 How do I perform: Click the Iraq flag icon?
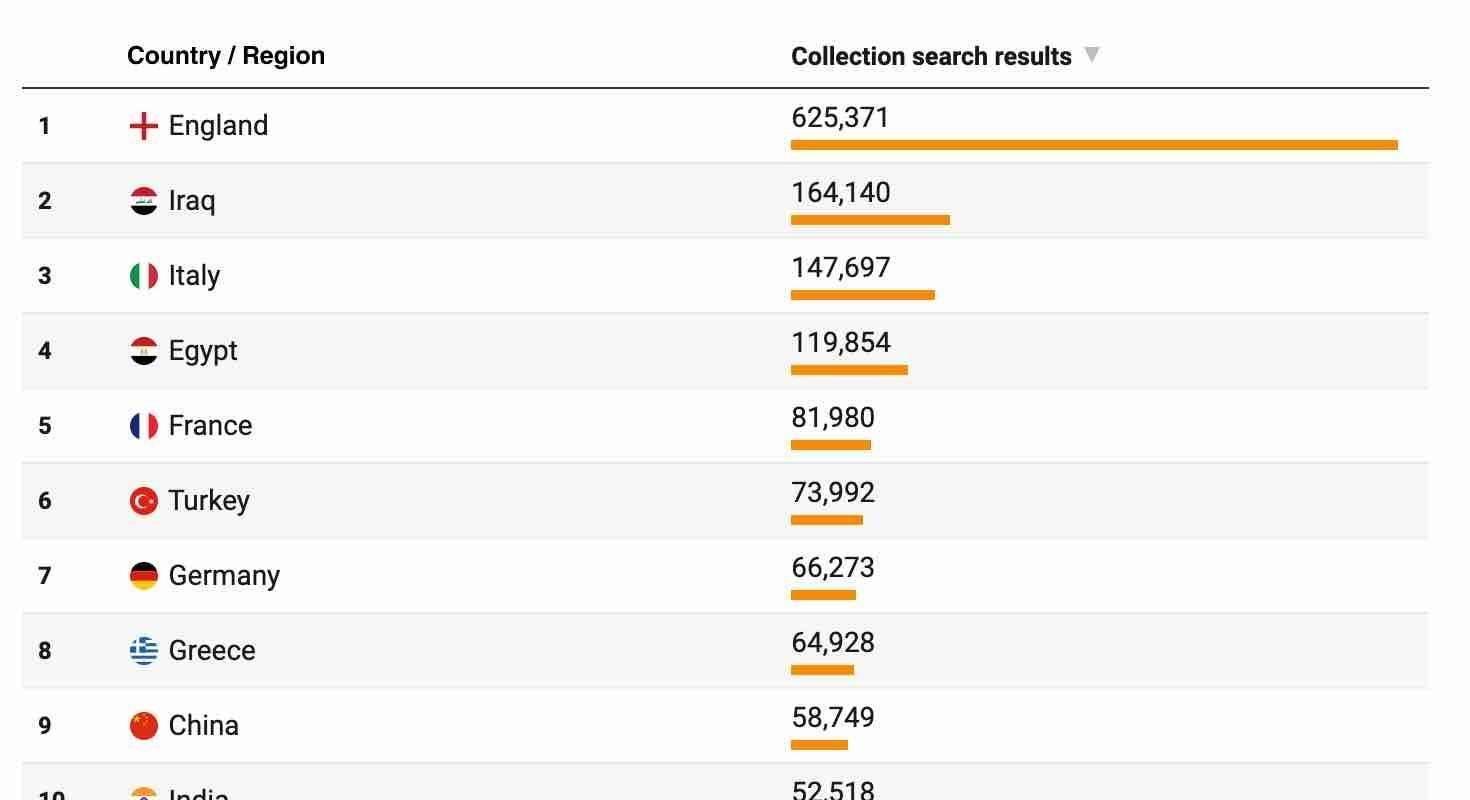144,201
